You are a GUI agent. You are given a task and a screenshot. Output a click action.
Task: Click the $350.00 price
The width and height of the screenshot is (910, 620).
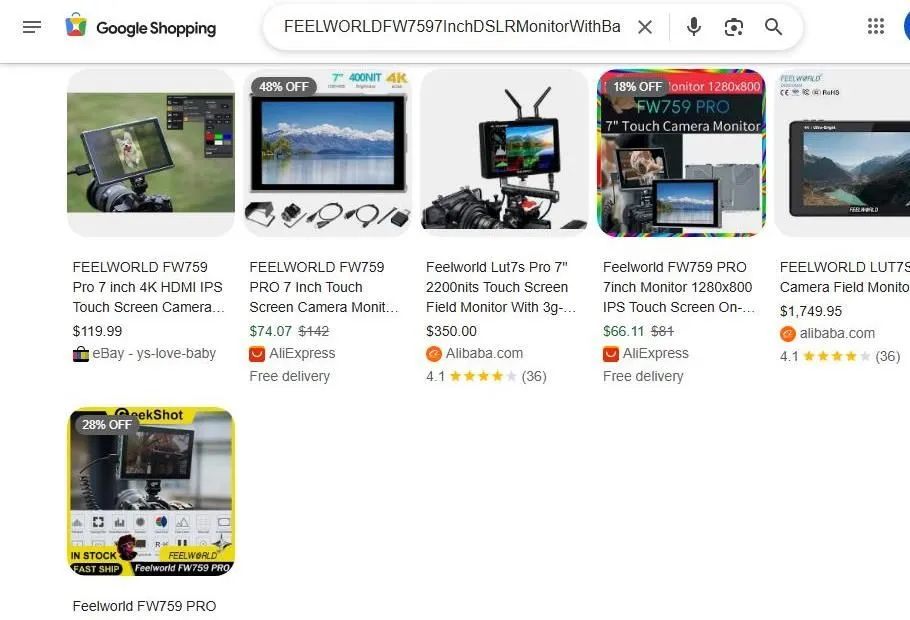point(451,331)
